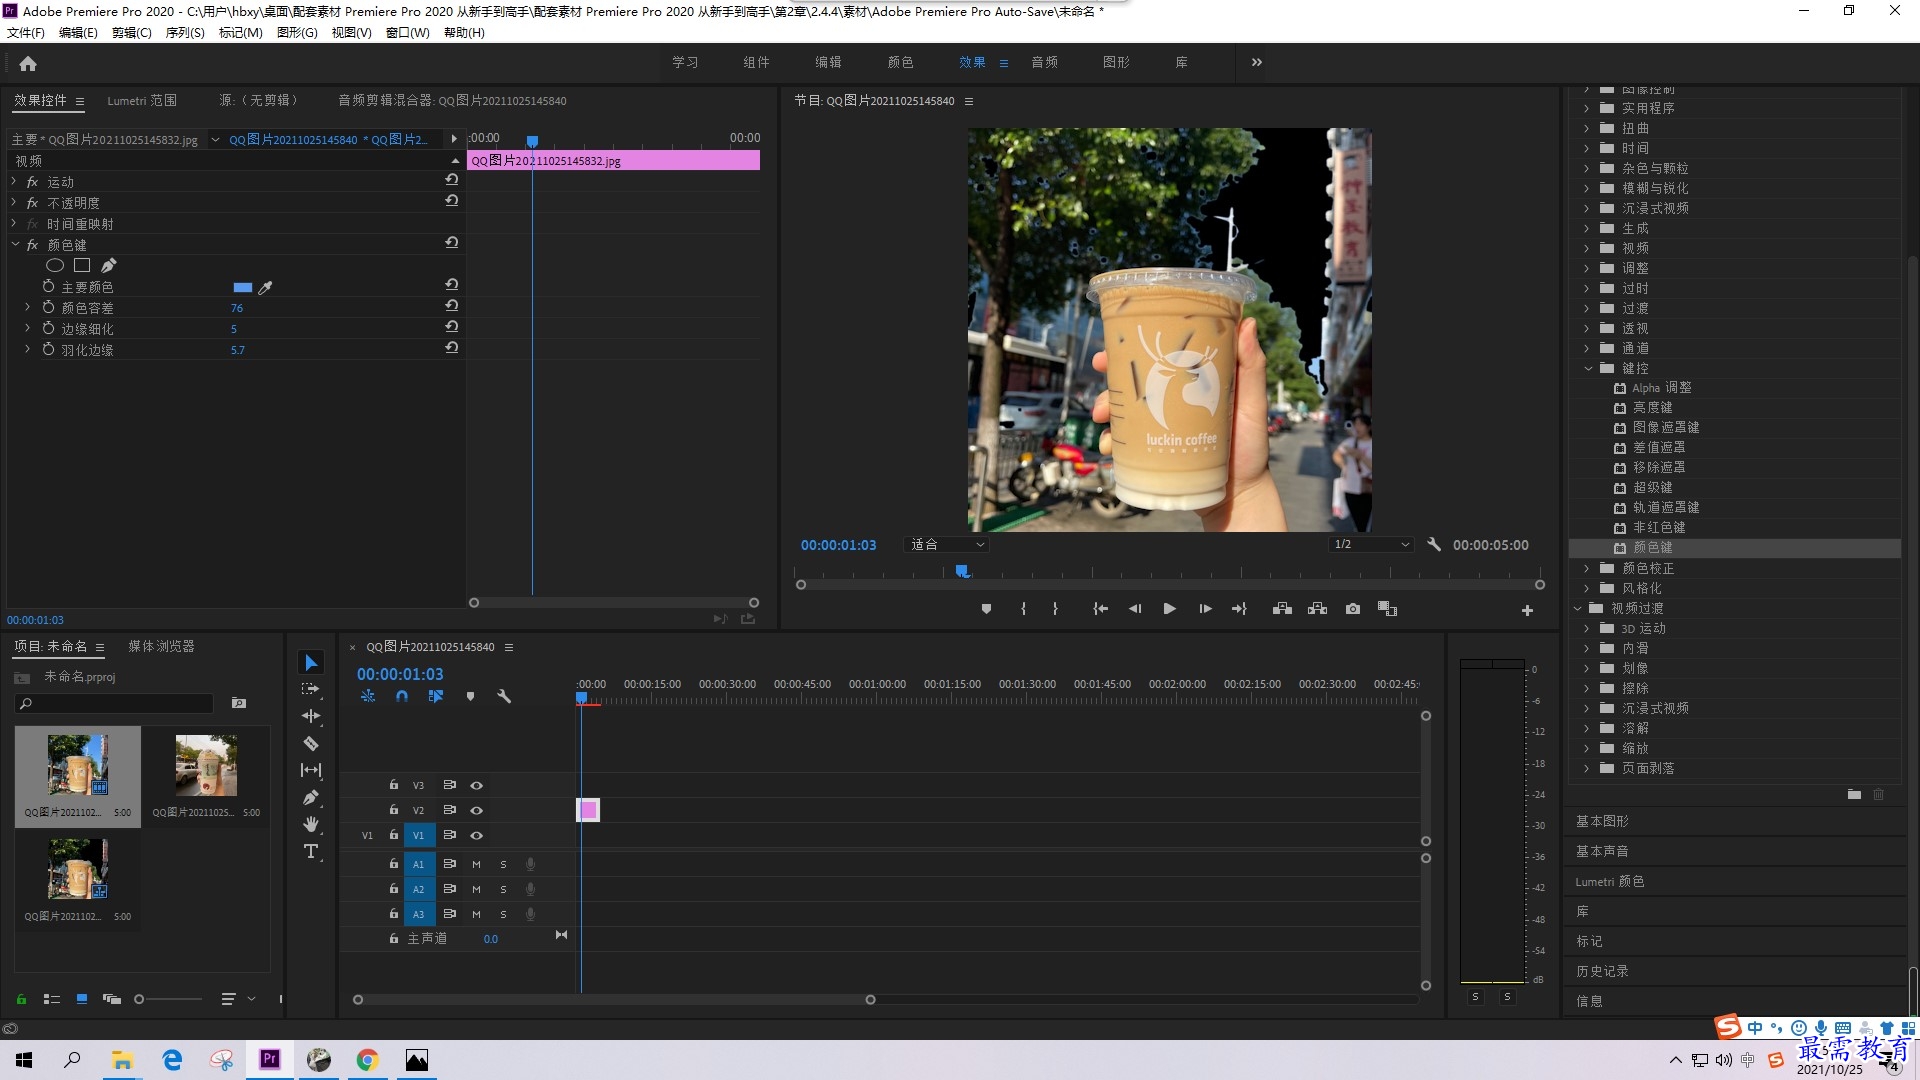Toggle V2 track output eye
Image resolution: width=1920 pixels, height=1080 pixels.
(x=477, y=810)
